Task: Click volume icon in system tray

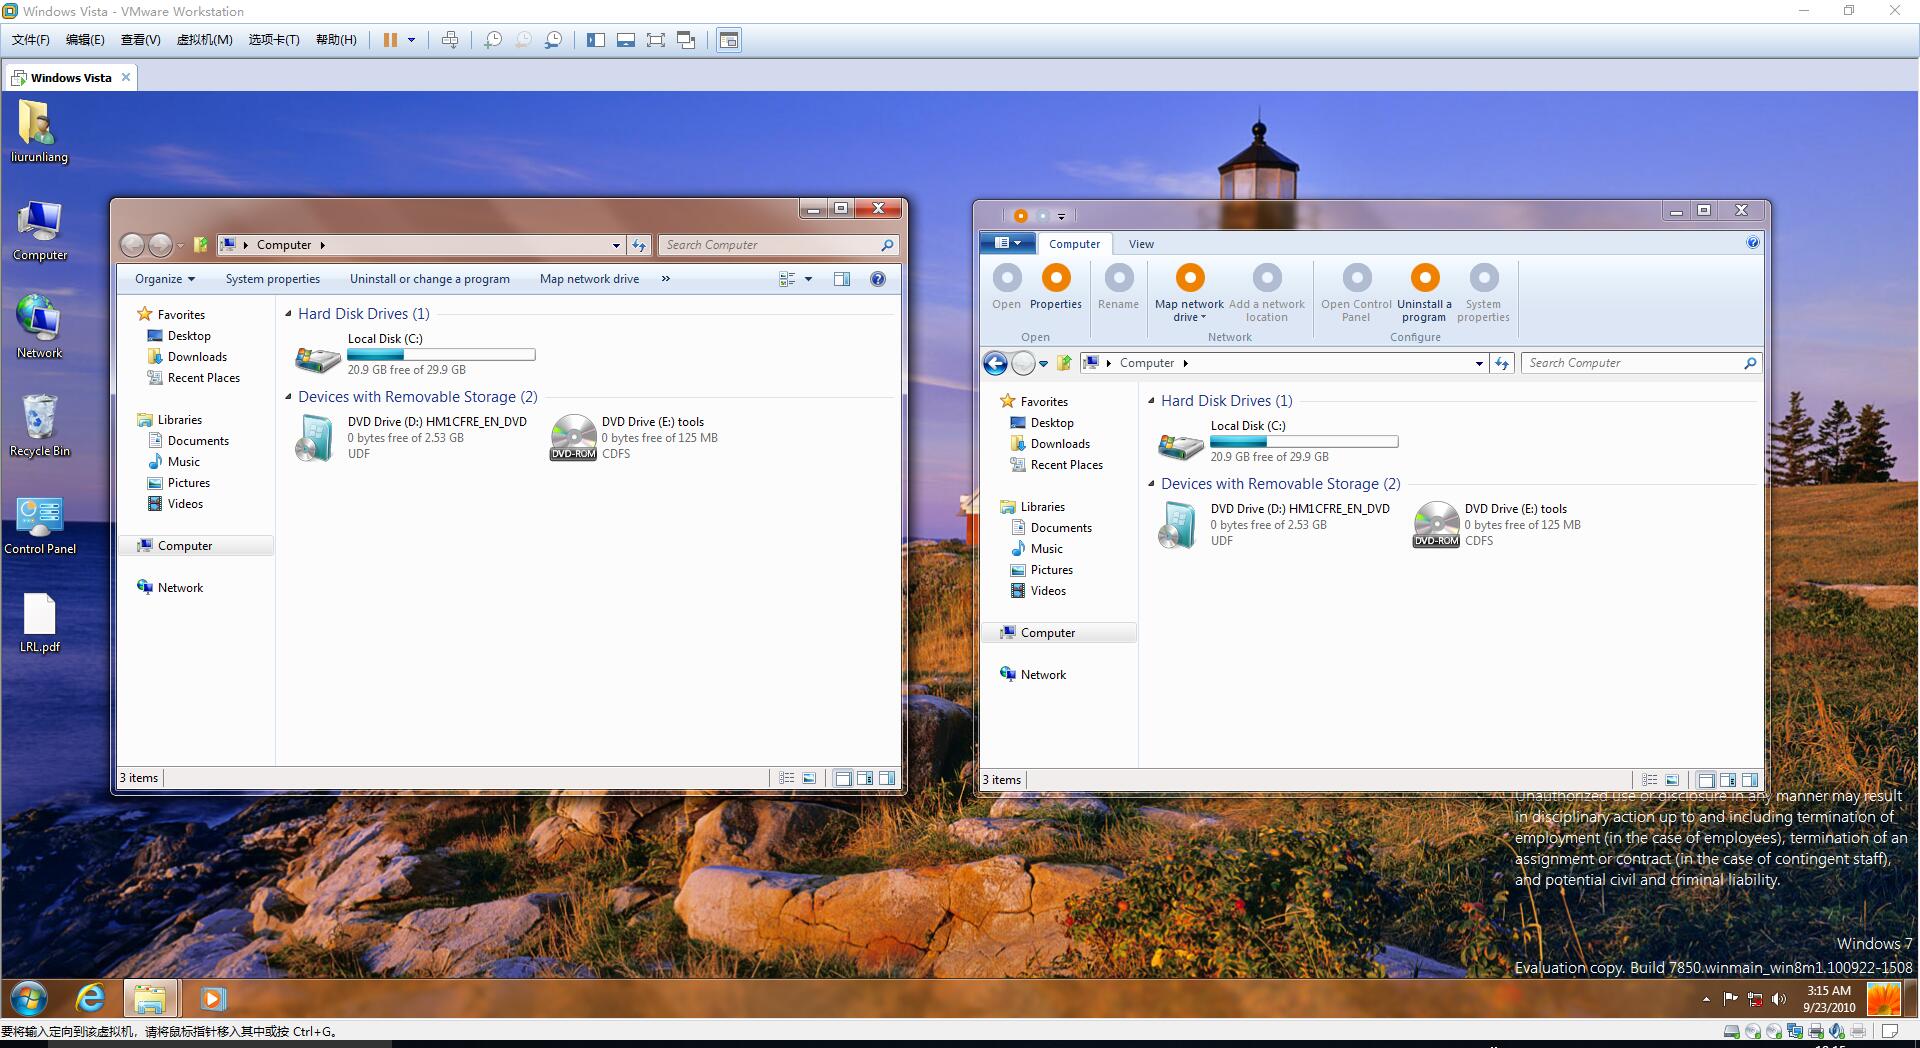Action: pos(1778,998)
